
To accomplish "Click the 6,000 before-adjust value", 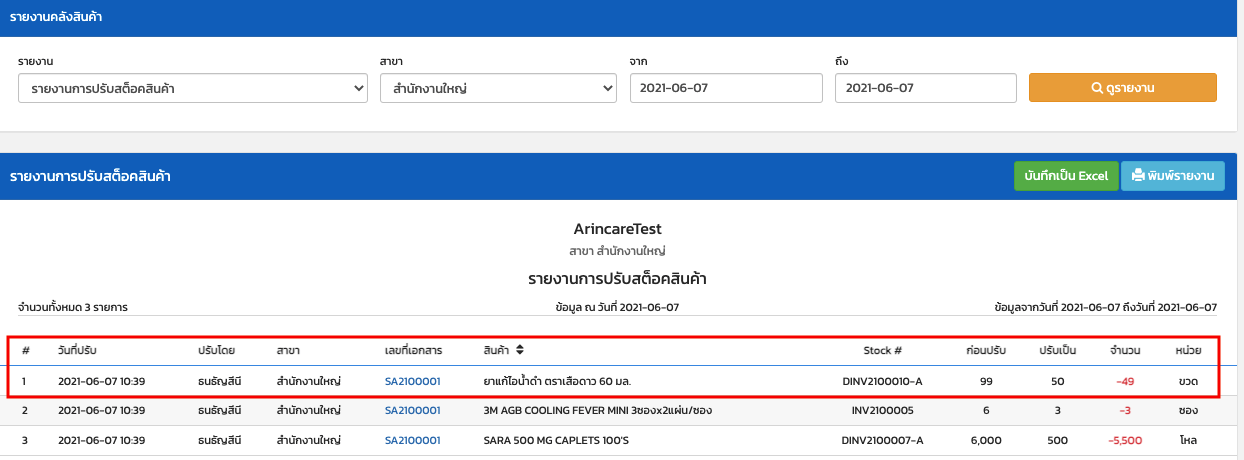I will click(986, 440).
